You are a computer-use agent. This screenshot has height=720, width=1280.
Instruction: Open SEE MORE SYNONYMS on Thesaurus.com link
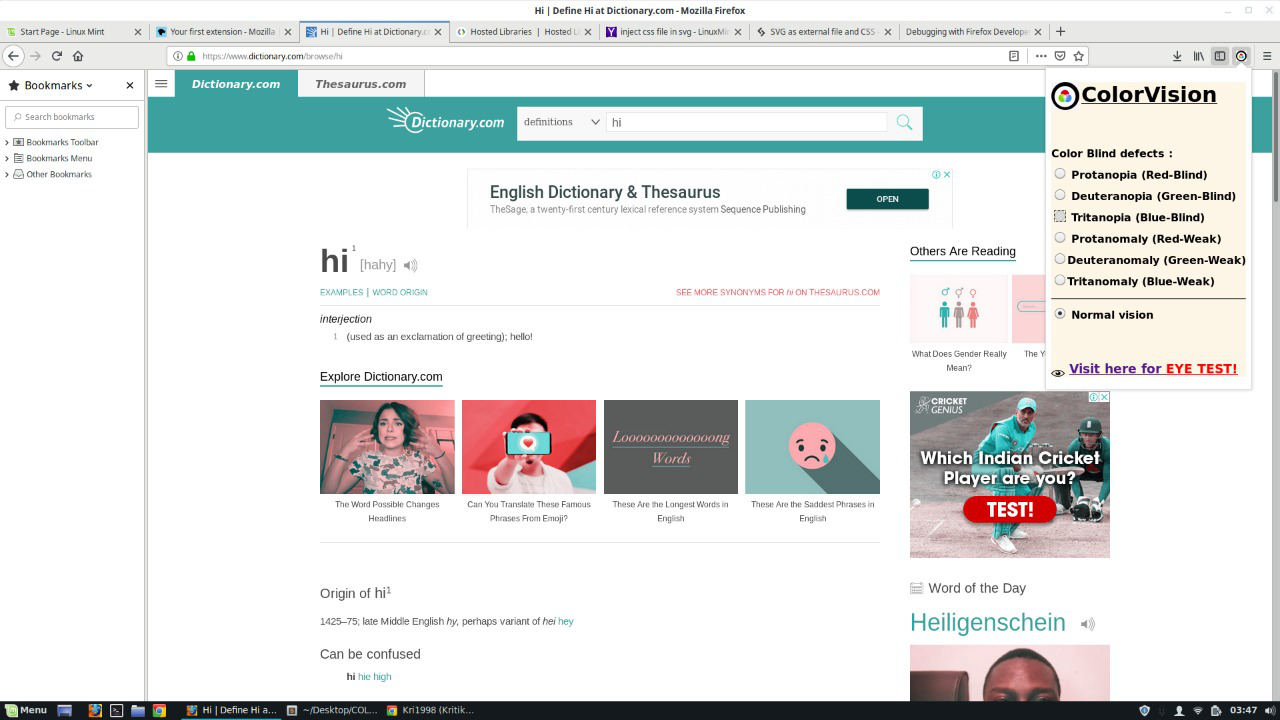point(778,292)
